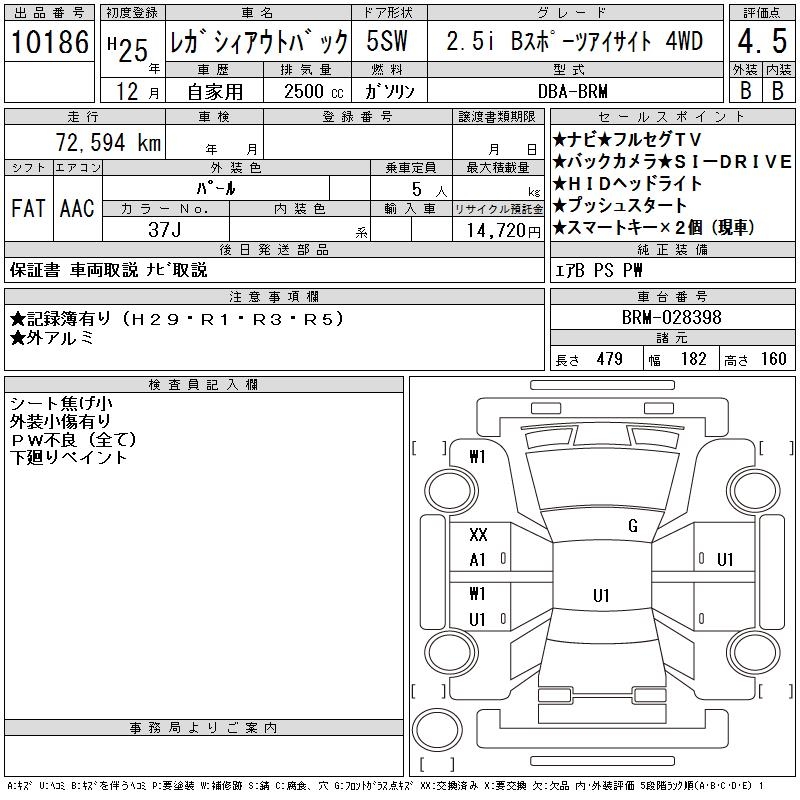
Task: Click recycle deposit 14,720円
Action: pyautogui.click(x=503, y=231)
